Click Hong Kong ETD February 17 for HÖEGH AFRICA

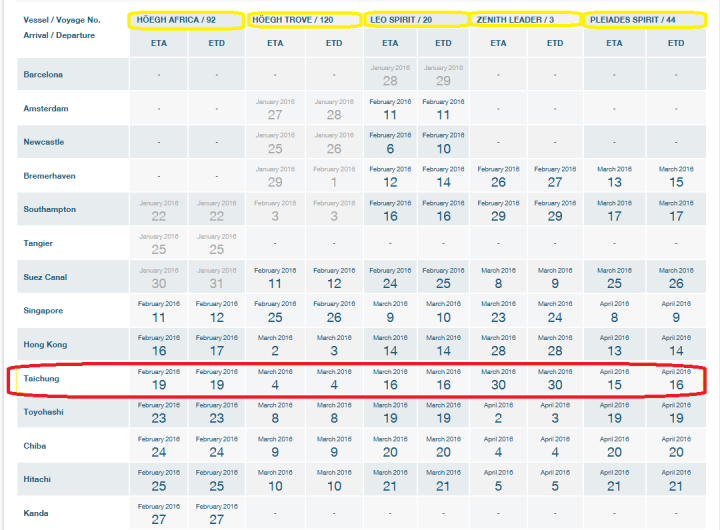[x=217, y=346]
